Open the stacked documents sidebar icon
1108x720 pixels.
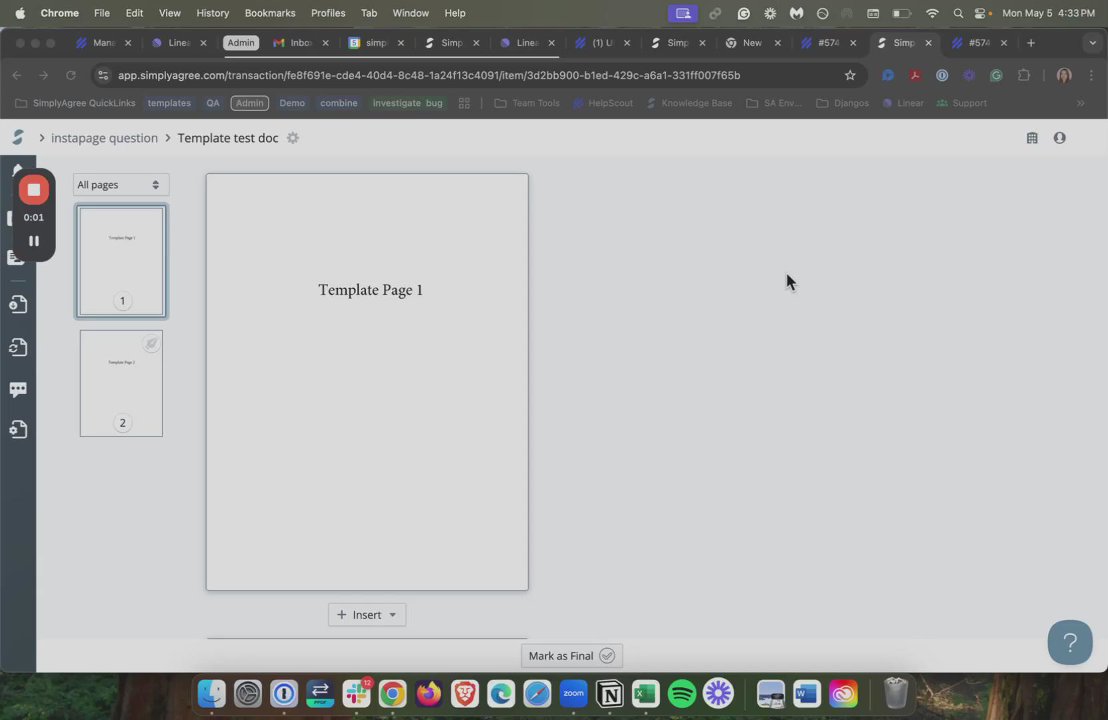click(x=16, y=257)
